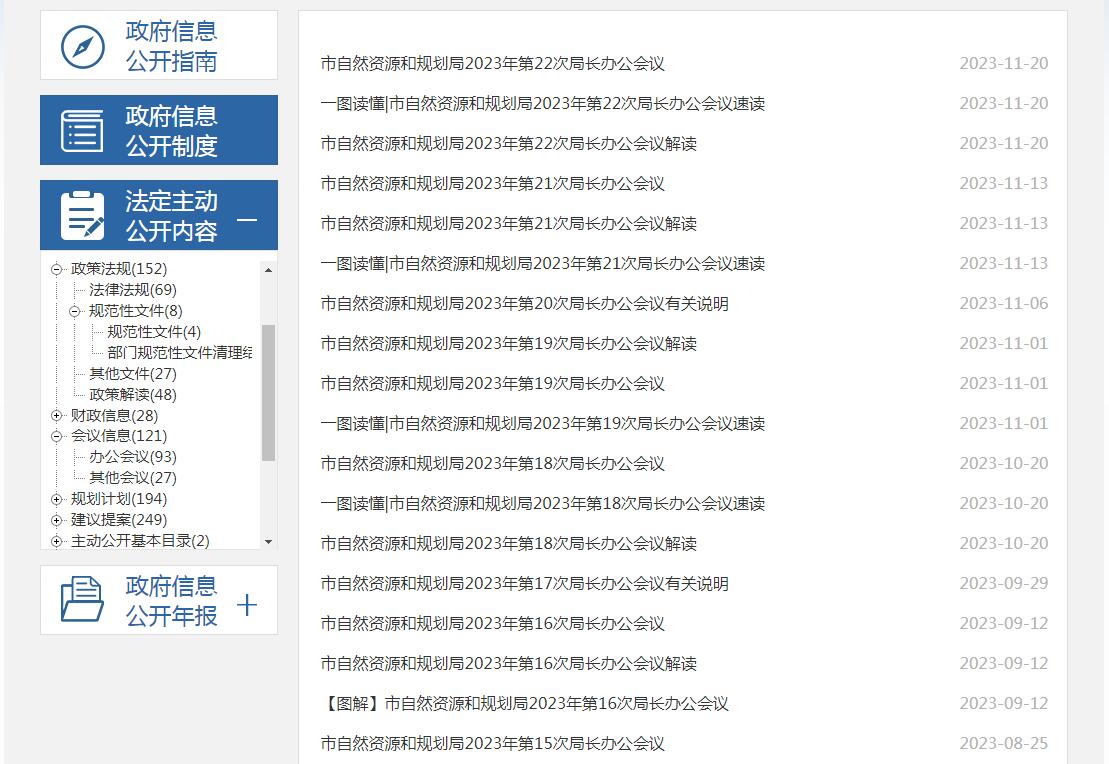The width and height of the screenshot is (1109, 764).
Task: Select 办公会议(93) in the tree
Action: point(133,457)
